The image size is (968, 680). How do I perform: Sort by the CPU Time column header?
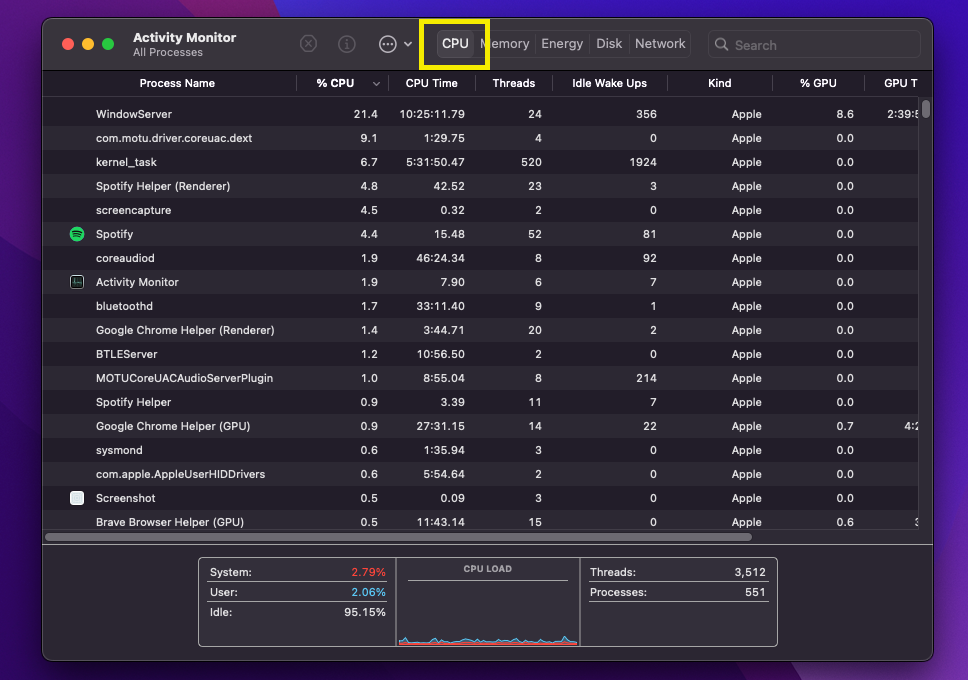click(x=432, y=83)
